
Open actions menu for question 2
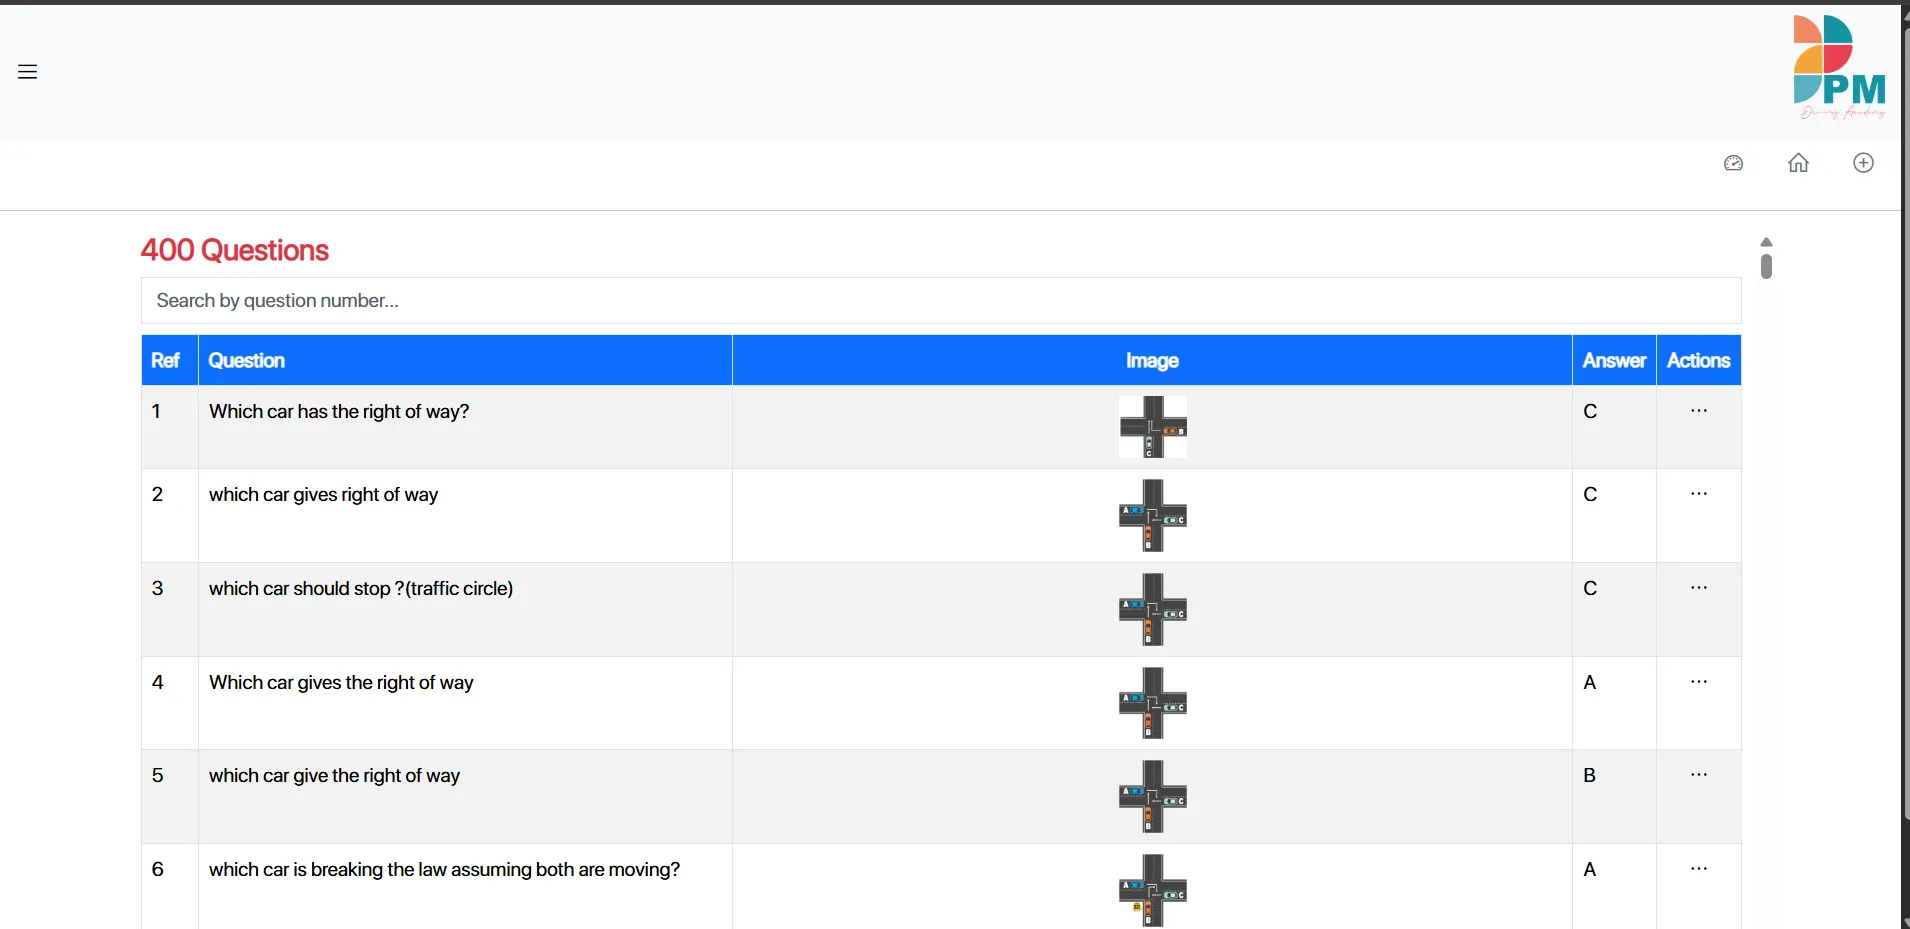[1698, 494]
